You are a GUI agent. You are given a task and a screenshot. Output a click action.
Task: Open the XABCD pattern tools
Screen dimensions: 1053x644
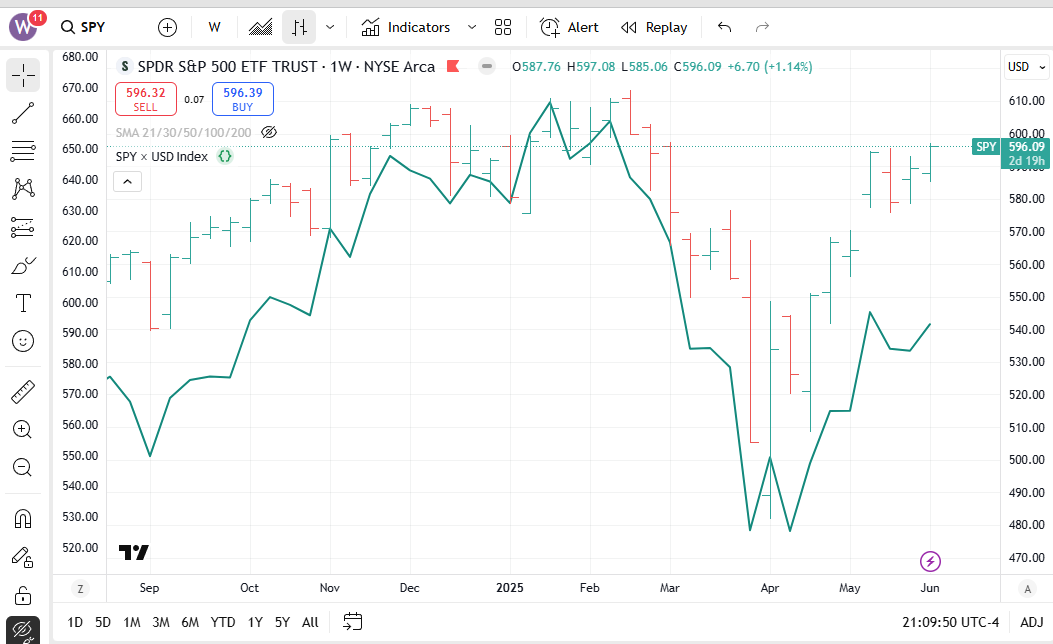(23, 189)
